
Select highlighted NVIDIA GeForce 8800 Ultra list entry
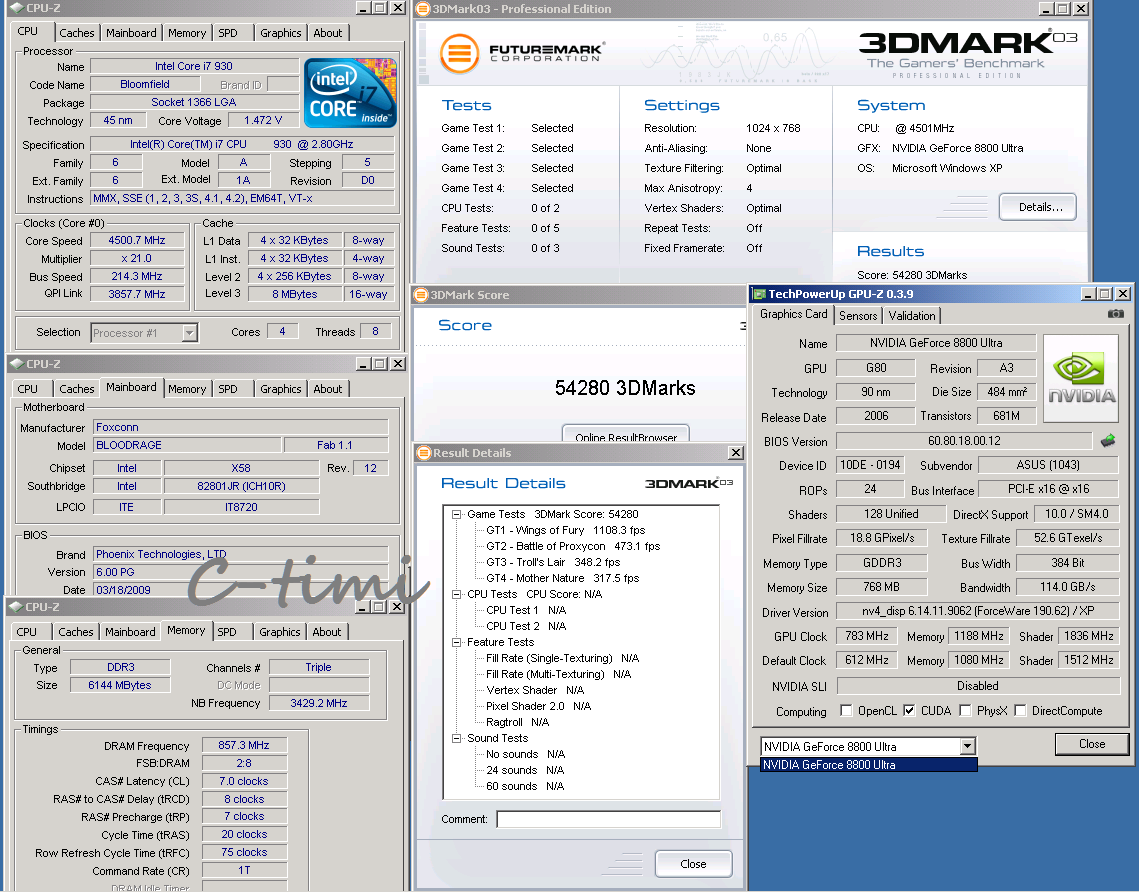(868, 764)
